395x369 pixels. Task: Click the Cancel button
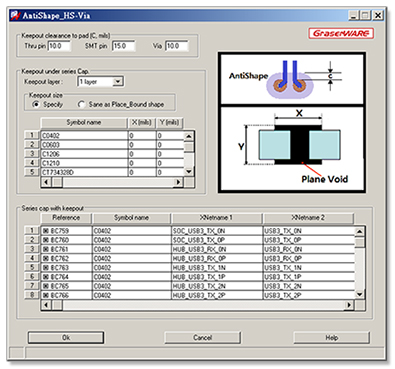(x=202, y=338)
